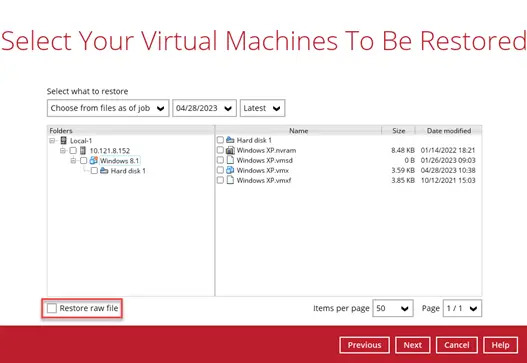This screenshot has height=363, width=527.
Task: Check the Windows XP.vmsd checkbox
Action: tap(220, 160)
